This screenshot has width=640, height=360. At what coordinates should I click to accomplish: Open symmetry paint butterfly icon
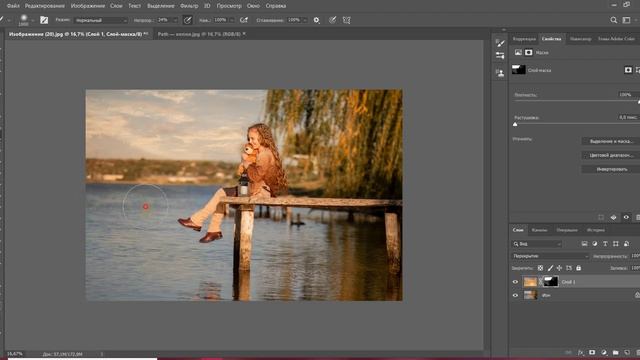[x=347, y=20]
